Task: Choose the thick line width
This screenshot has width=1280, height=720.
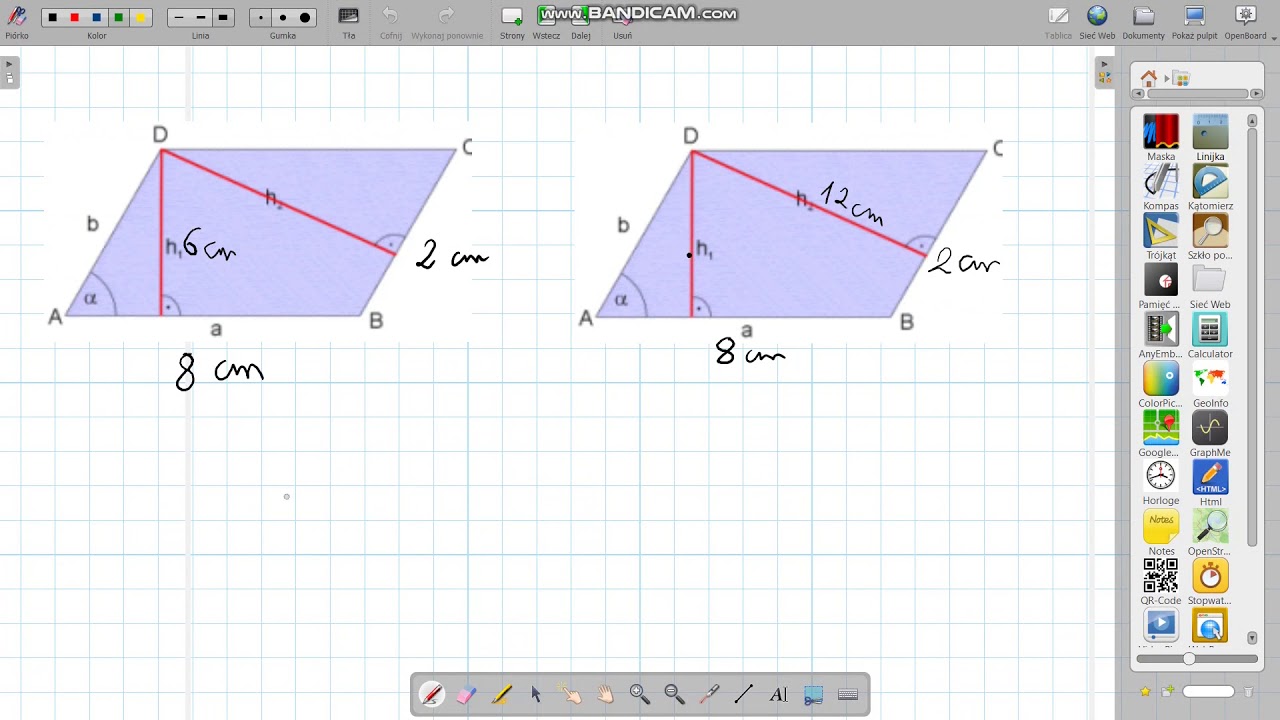Action: pos(223,17)
